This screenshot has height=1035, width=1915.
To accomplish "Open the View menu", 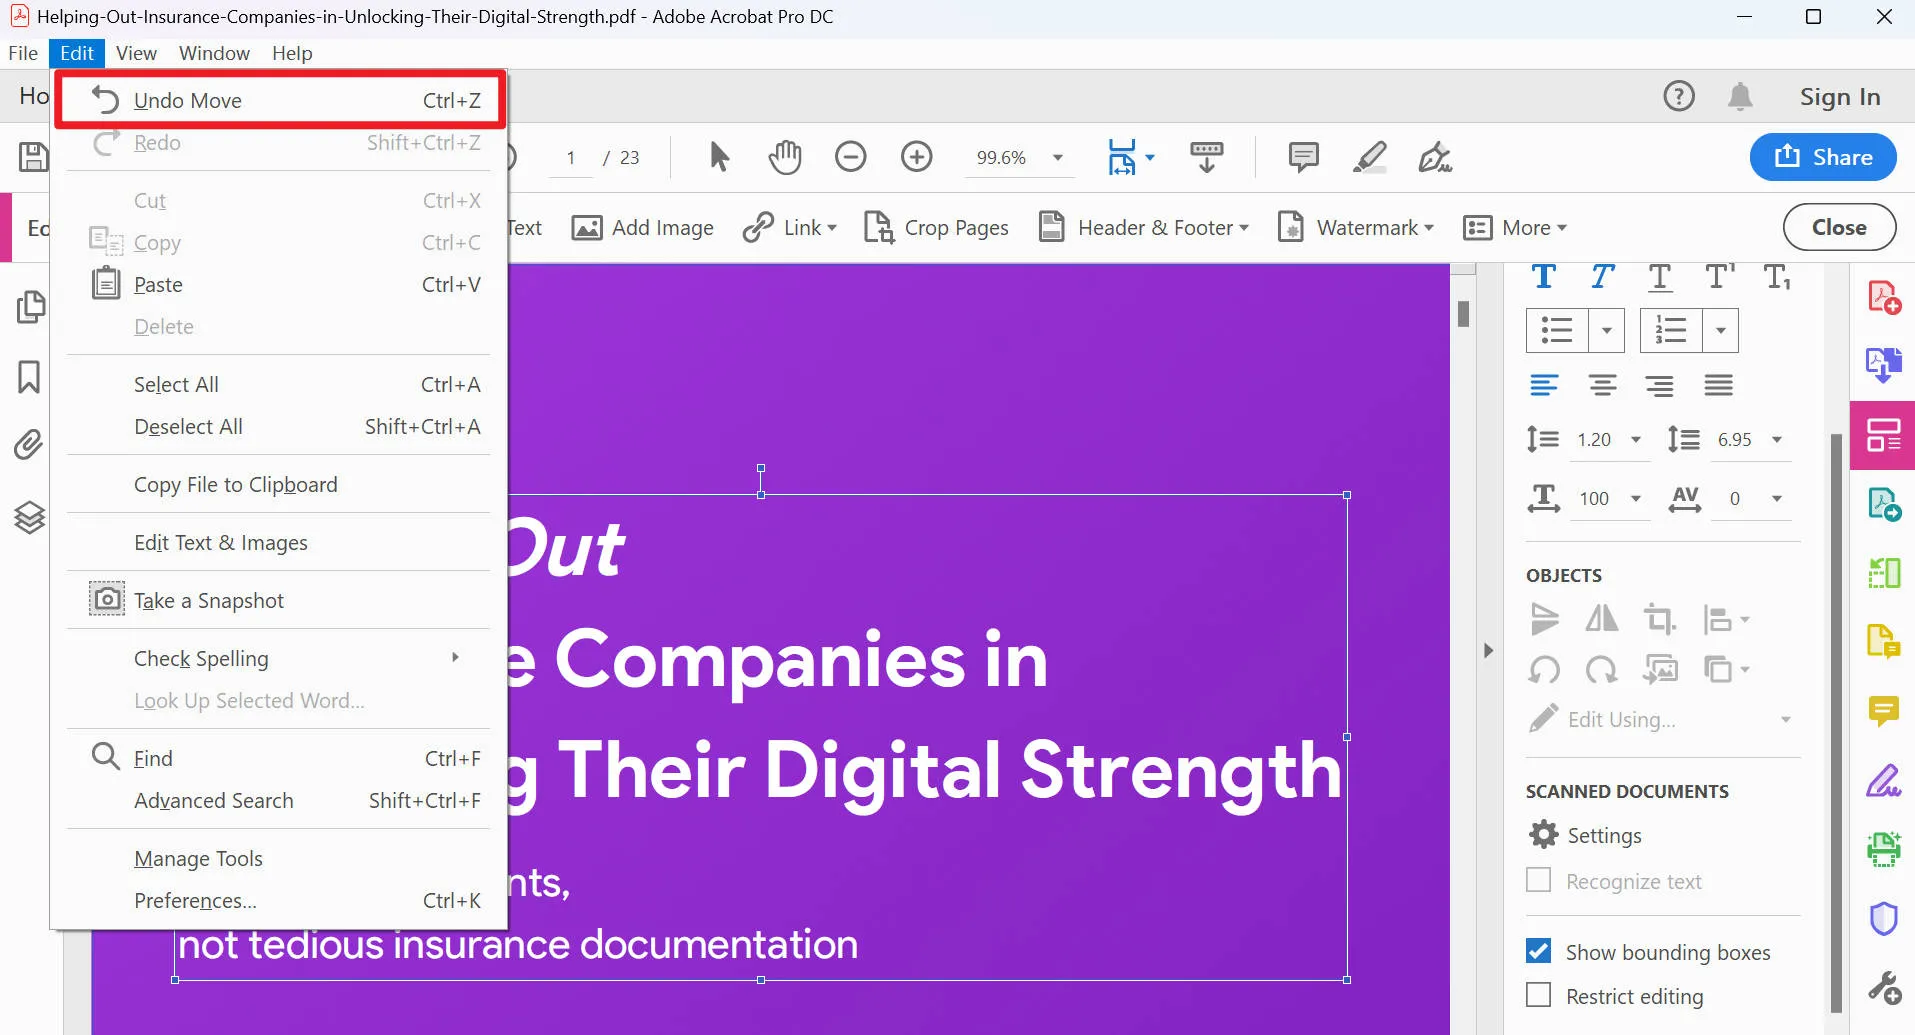I will [x=135, y=53].
